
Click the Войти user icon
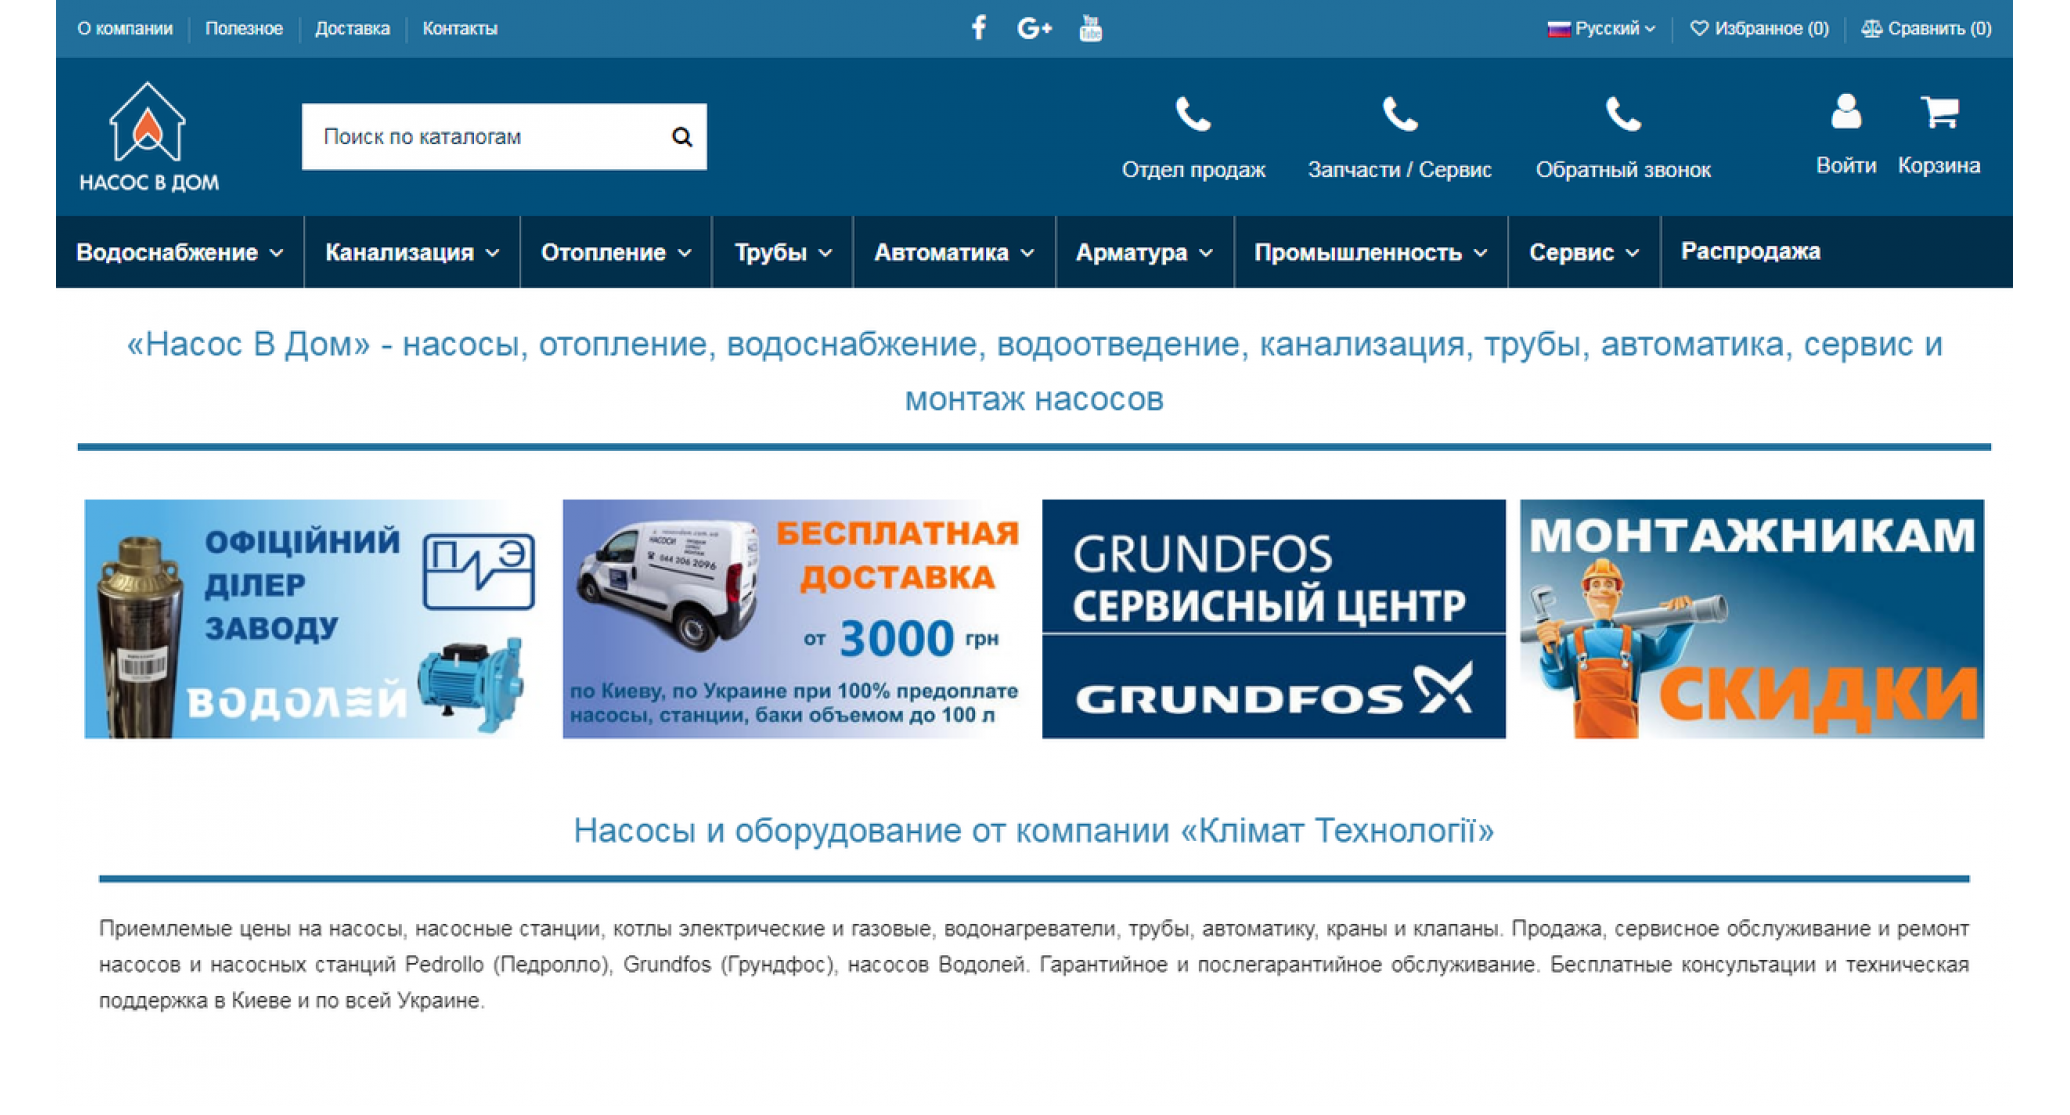pos(1846,111)
